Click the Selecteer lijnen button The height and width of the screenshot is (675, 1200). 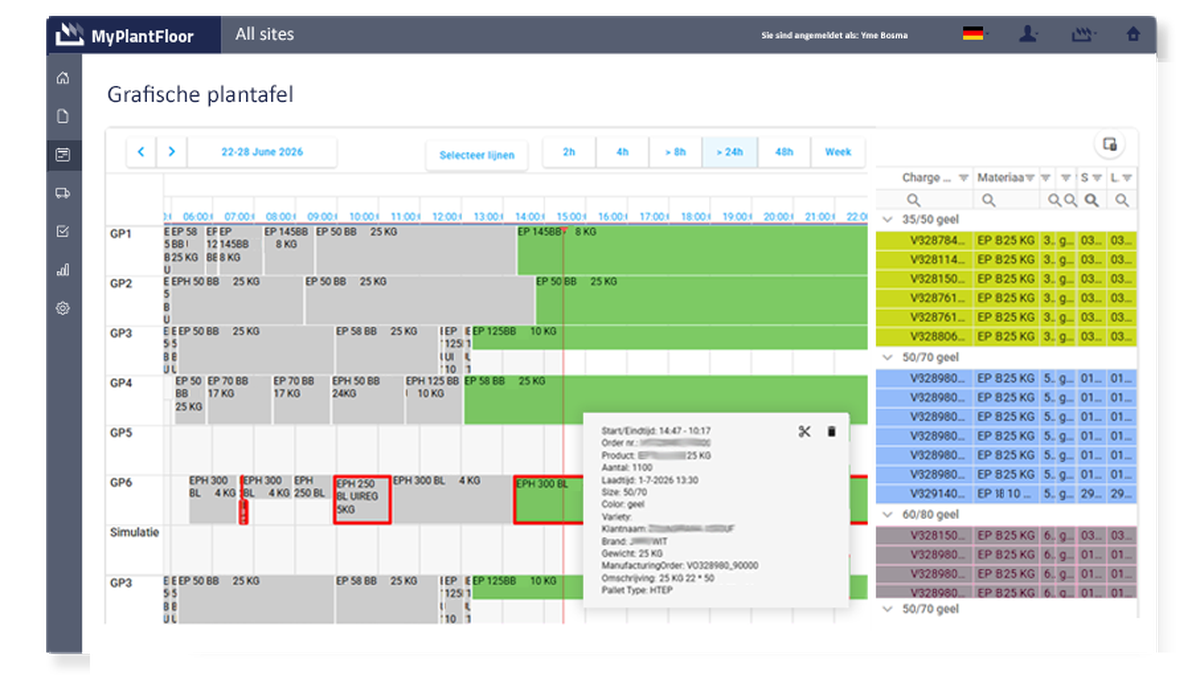click(x=477, y=155)
